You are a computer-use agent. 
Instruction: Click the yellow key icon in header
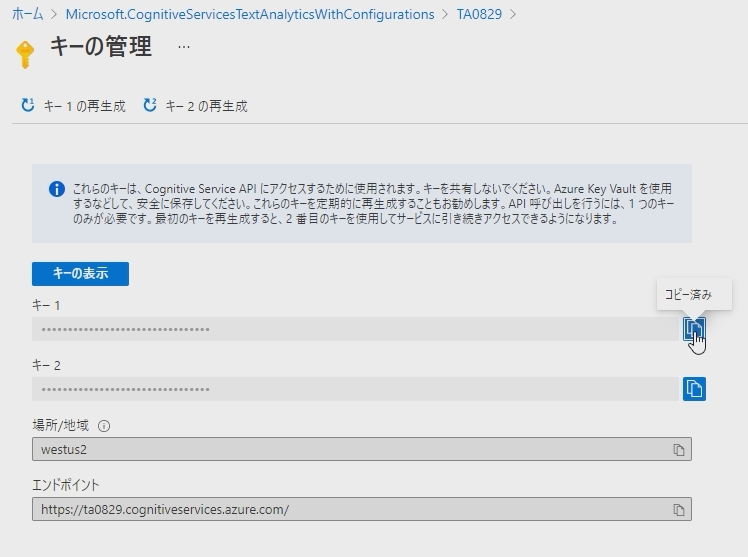coord(25,54)
